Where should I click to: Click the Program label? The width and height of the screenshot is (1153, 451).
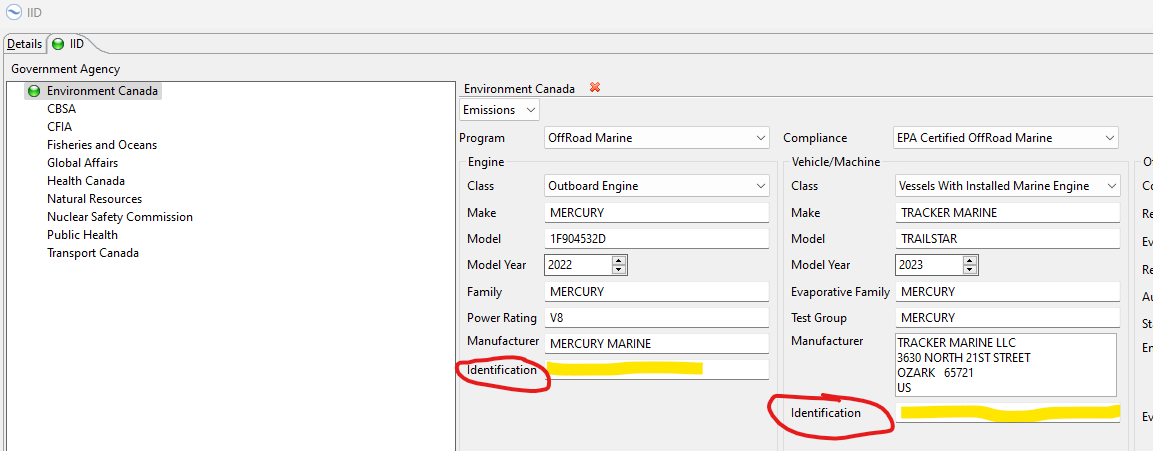pos(482,138)
